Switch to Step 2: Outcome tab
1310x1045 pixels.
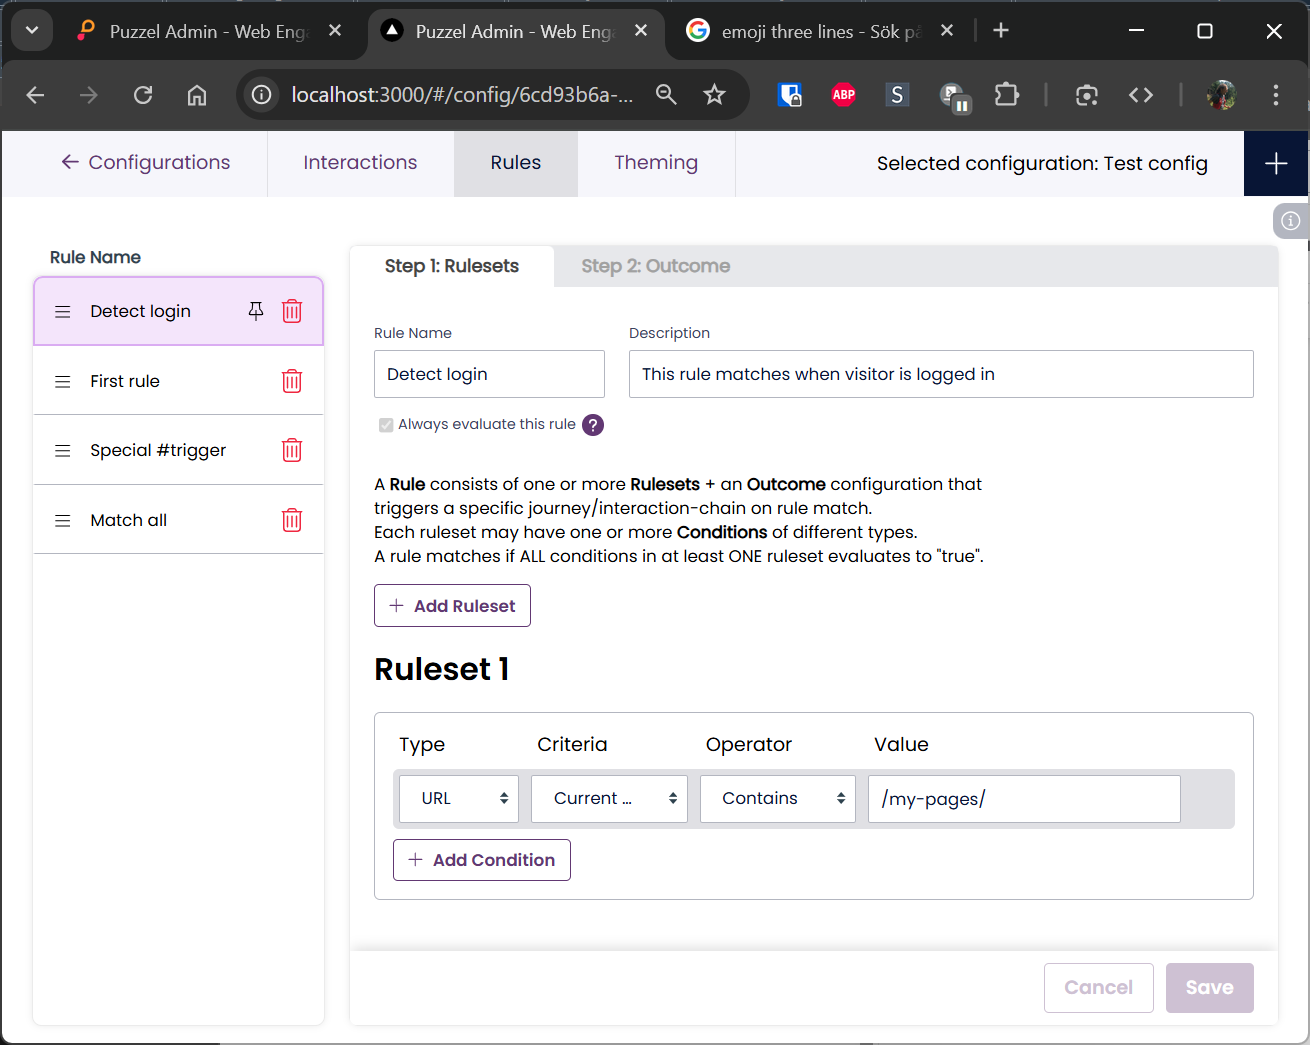655,266
